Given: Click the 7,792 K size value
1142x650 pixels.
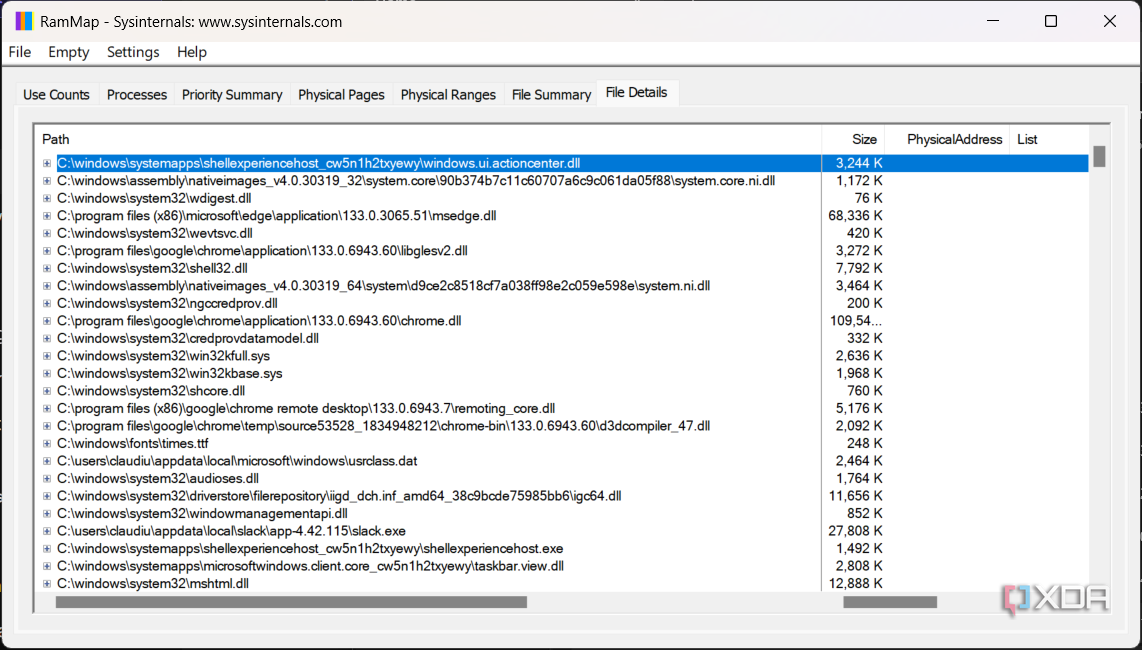Looking at the screenshot, I should tap(859, 268).
